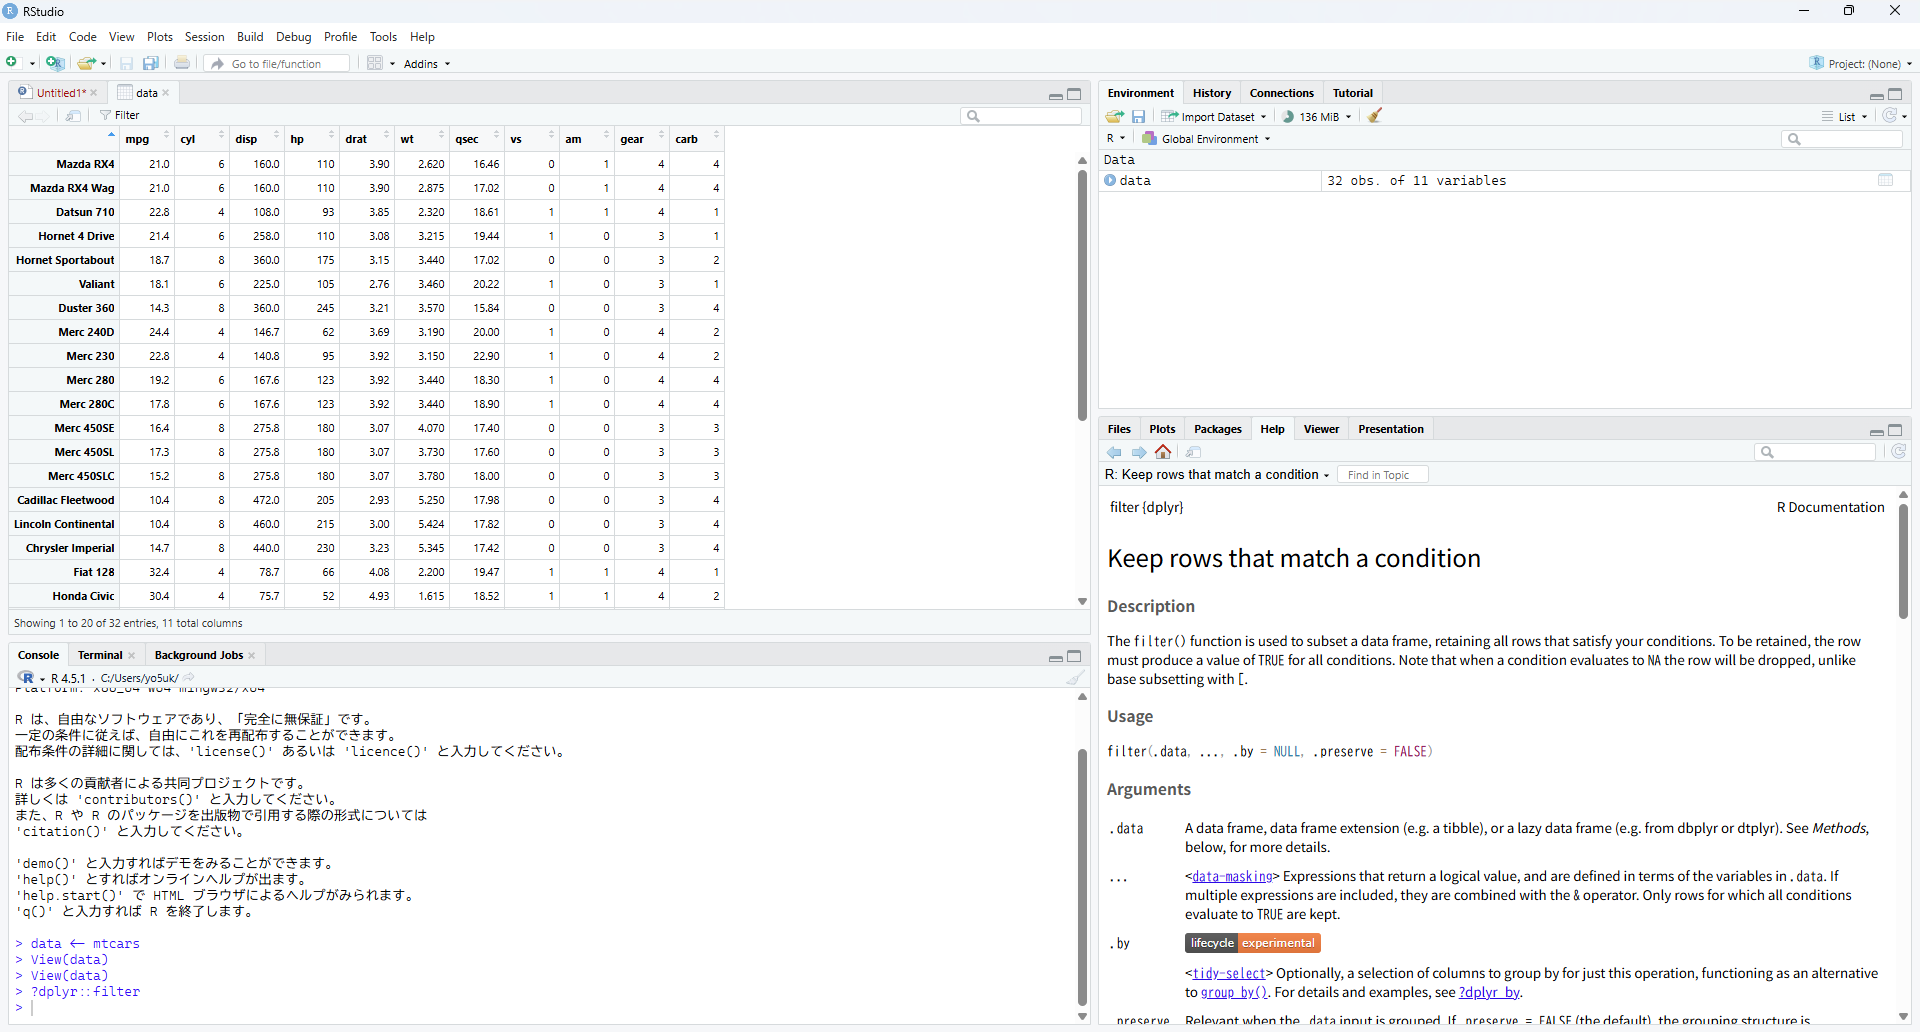Viewport: 1920px width, 1032px height.
Task: Click the save workspace icon in Environment
Action: [1138, 116]
